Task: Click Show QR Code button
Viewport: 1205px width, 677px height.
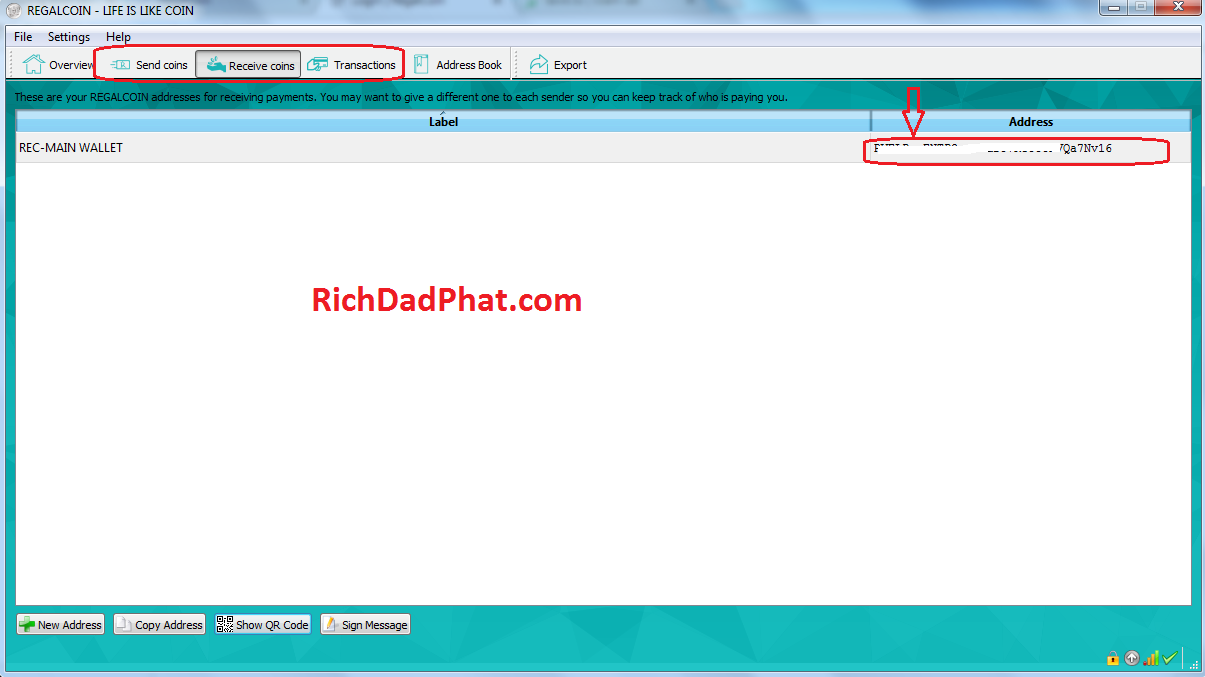Action: (263, 625)
